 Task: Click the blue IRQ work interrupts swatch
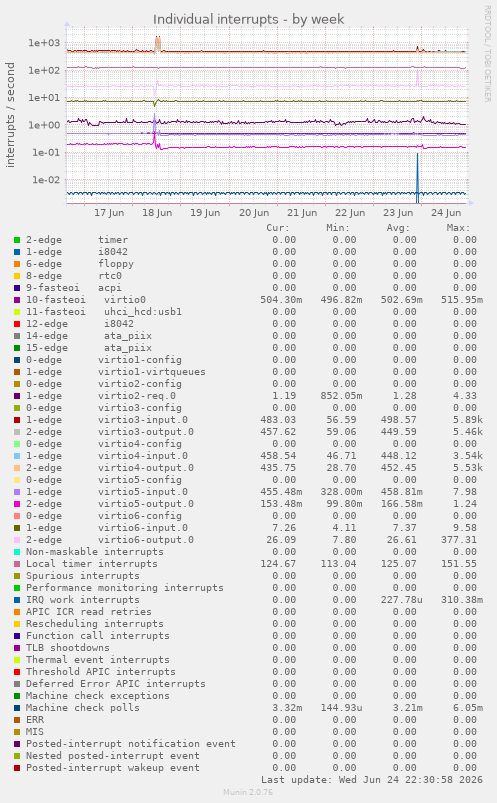[17, 600]
